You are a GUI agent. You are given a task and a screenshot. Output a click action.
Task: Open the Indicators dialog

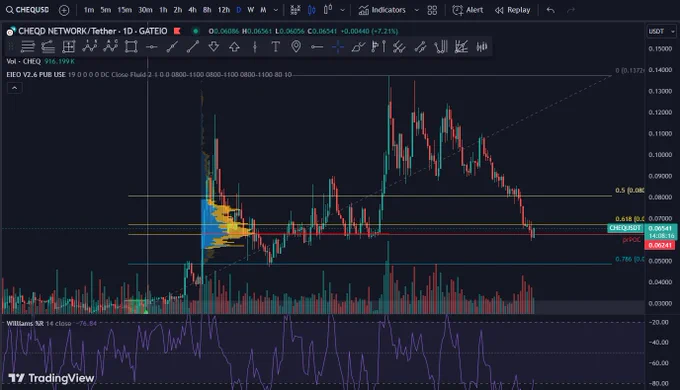tap(382, 10)
